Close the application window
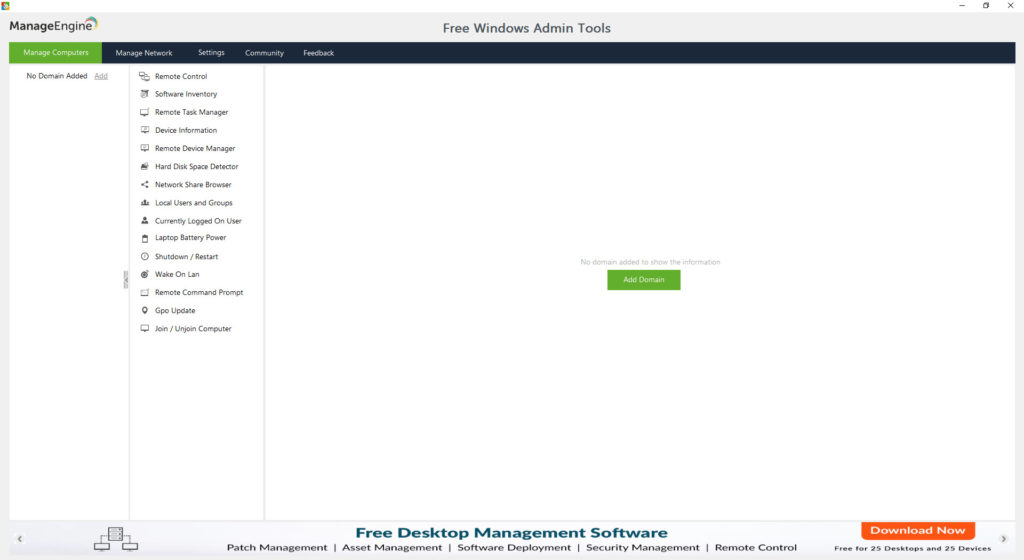The image size is (1024, 560). pyautogui.click(x=1010, y=5)
